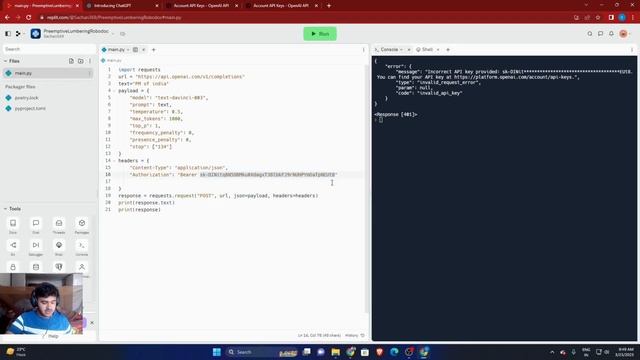Create a new folder in Files panel
This screenshot has width=640, height=360.
[x=81, y=61]
